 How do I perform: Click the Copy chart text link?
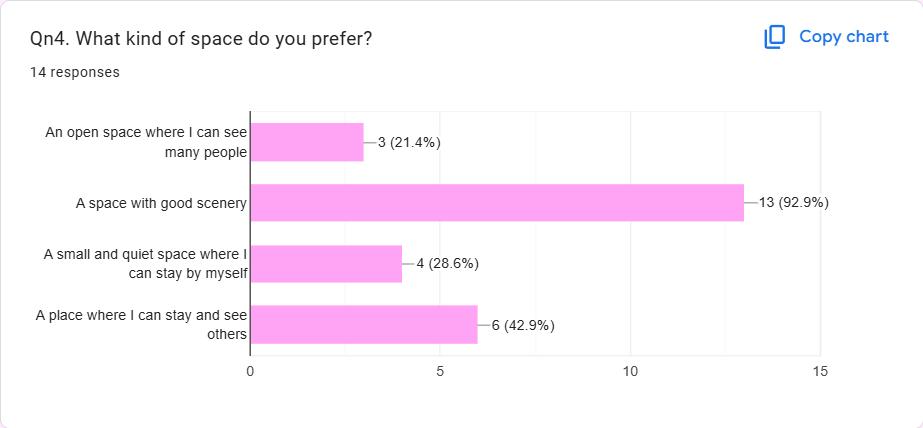[x=843, y=37]
